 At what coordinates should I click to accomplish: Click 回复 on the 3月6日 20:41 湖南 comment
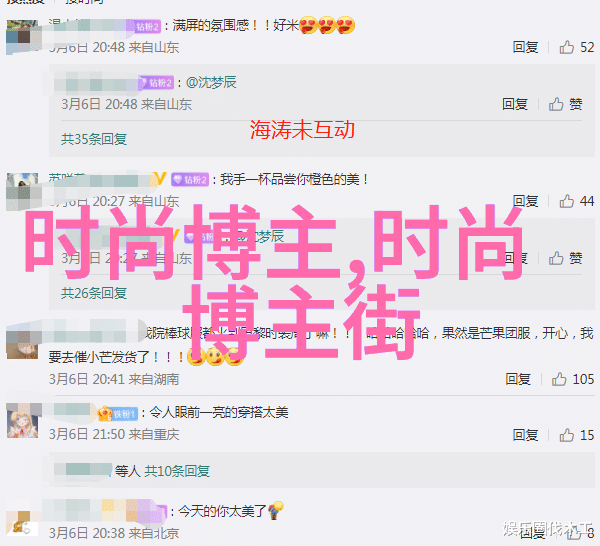tap(518, 379)
